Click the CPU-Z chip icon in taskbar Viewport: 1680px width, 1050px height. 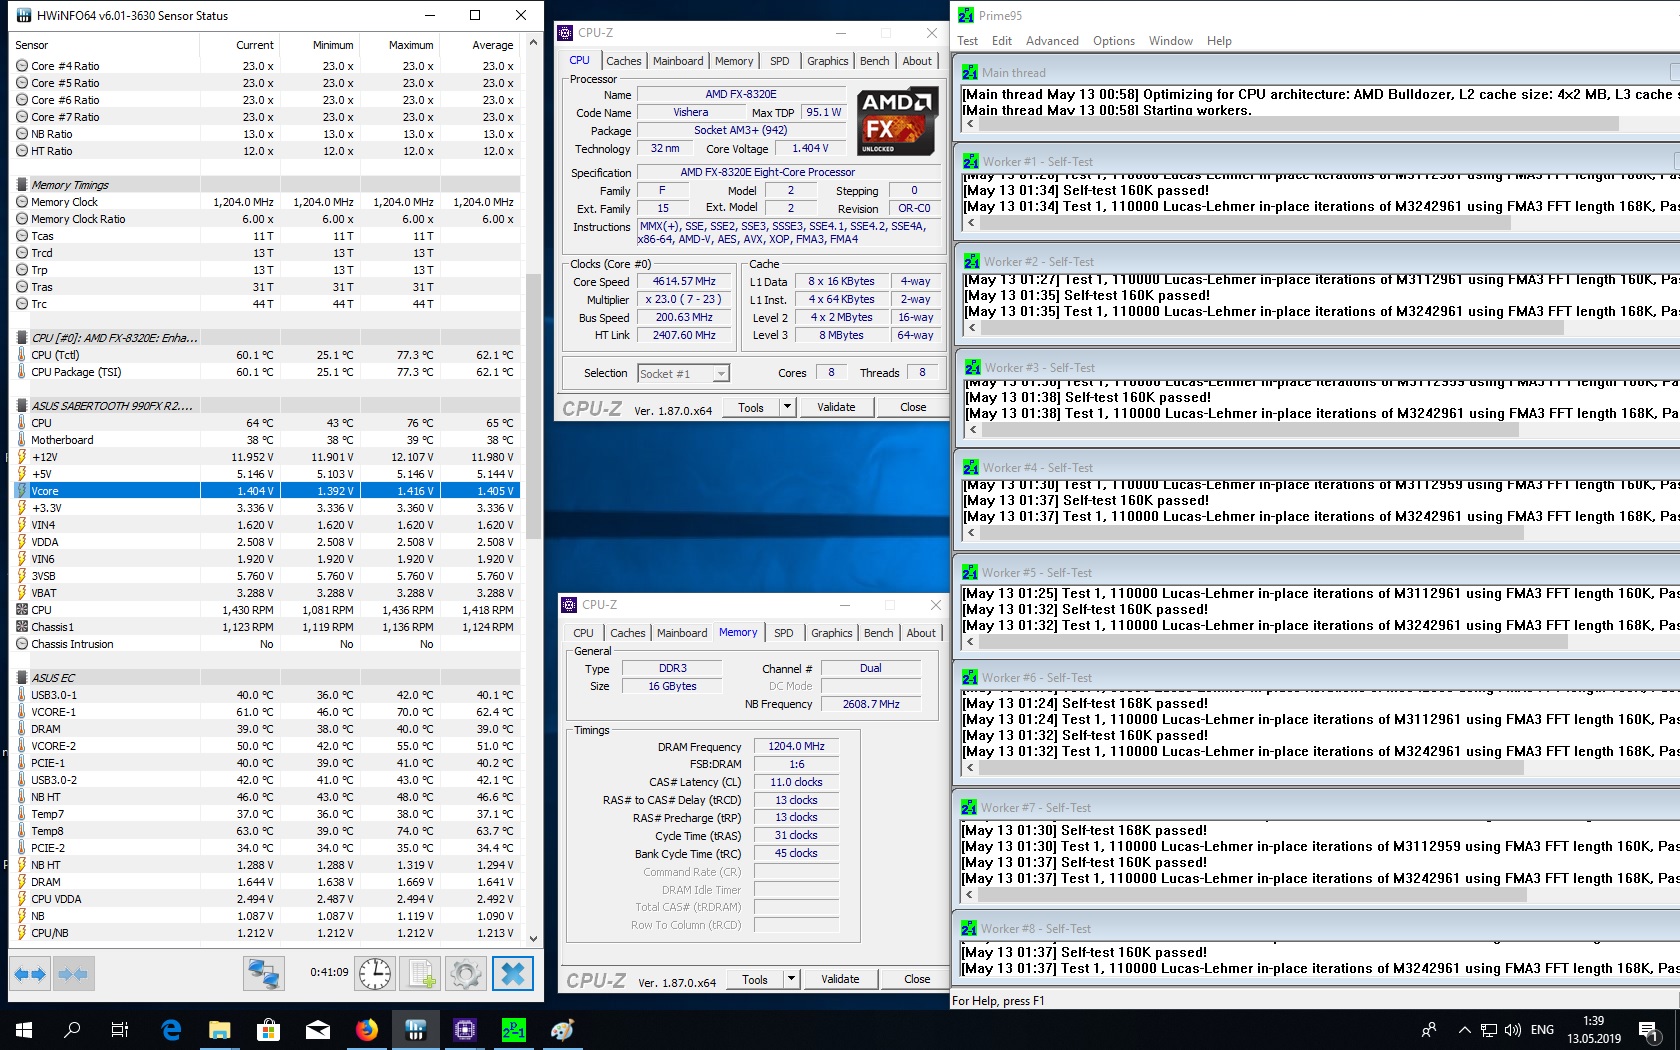[465, 1029]
